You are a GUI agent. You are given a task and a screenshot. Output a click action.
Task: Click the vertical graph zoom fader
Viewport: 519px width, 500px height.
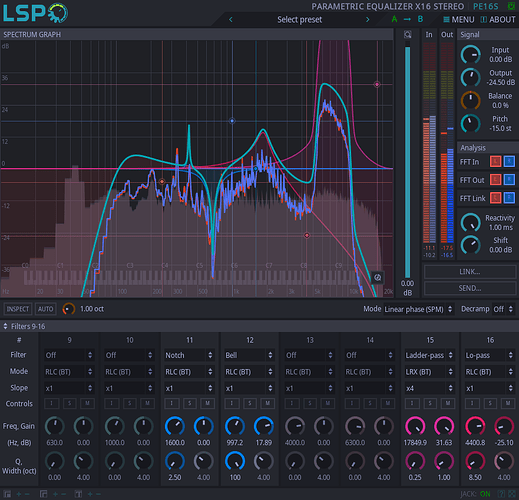click(407, 162)
